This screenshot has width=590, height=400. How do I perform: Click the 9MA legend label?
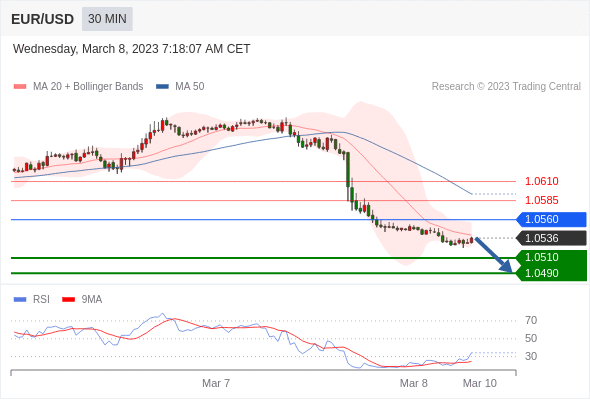pos(92,300)
